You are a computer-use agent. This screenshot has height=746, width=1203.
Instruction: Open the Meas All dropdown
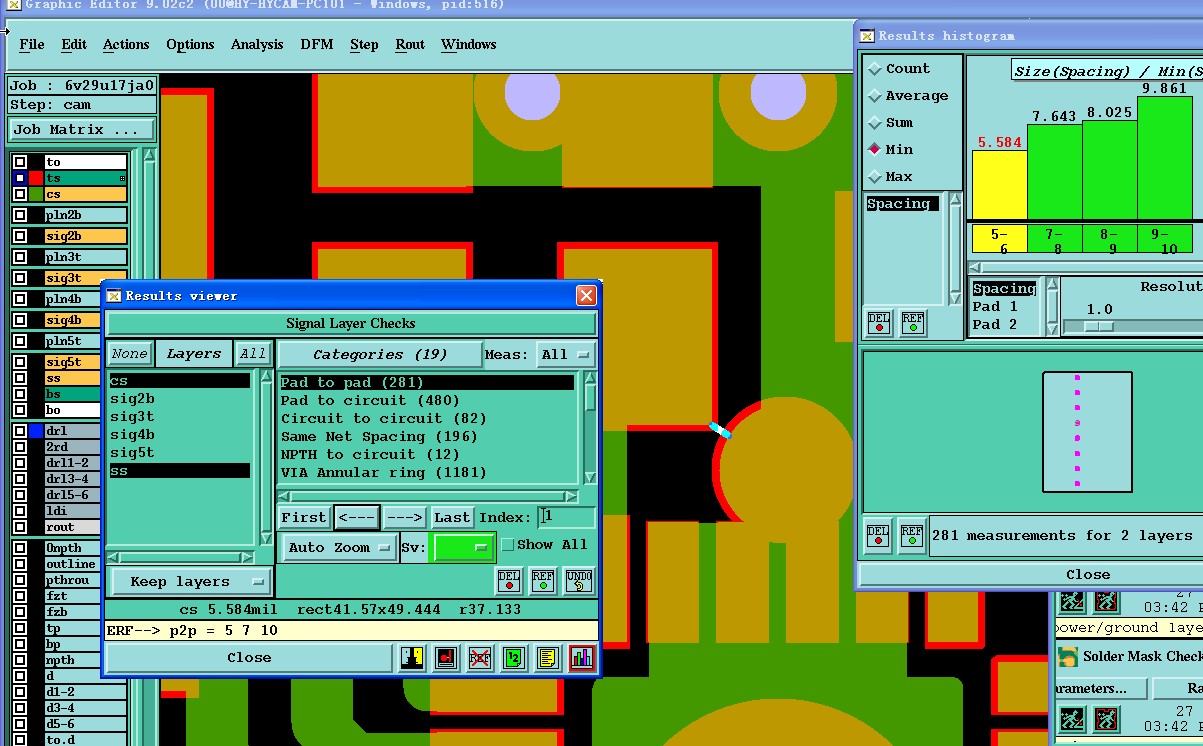pyautogui.click(x=566, y=354)
